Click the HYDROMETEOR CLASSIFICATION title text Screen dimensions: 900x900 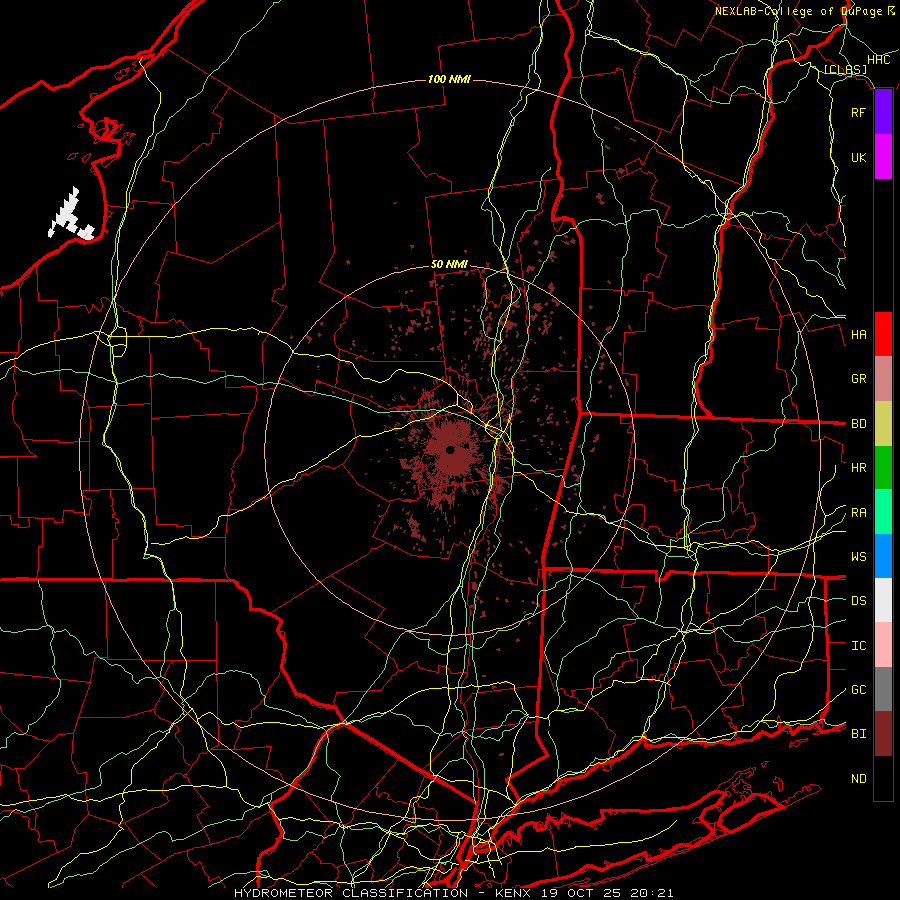click(x=453, y=893)
